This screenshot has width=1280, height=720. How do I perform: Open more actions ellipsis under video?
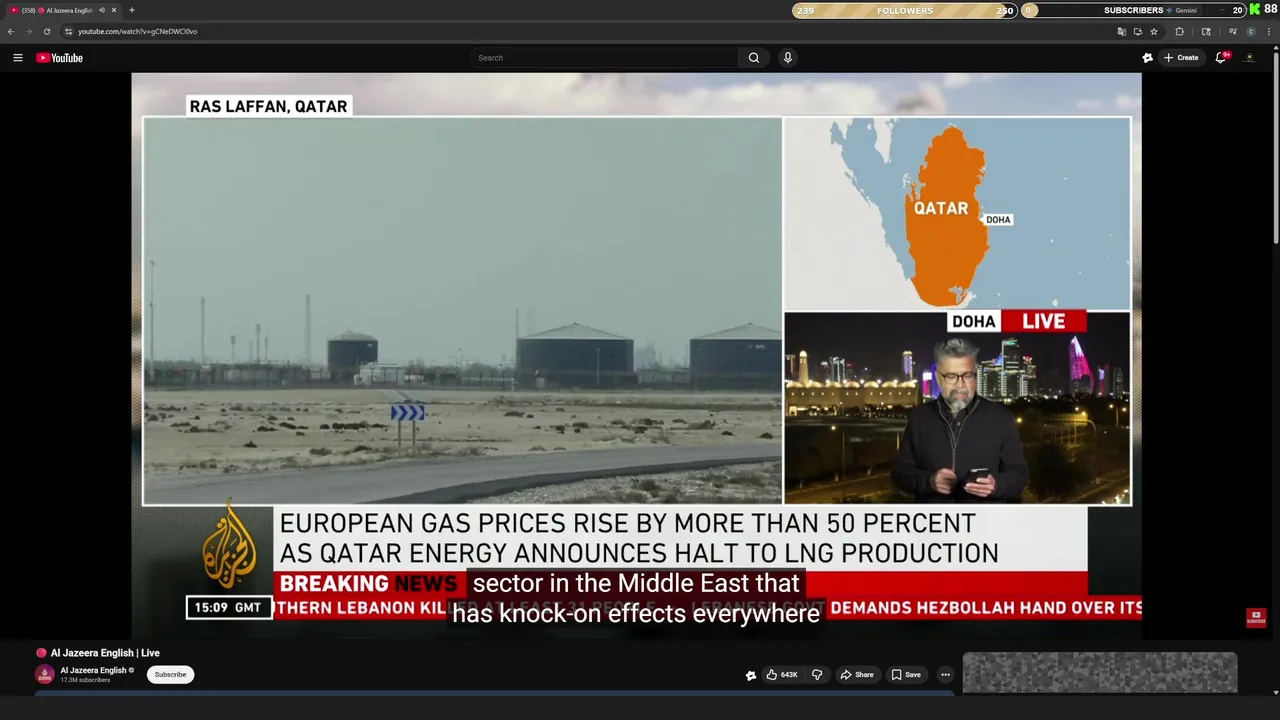(x=945, y=675)
